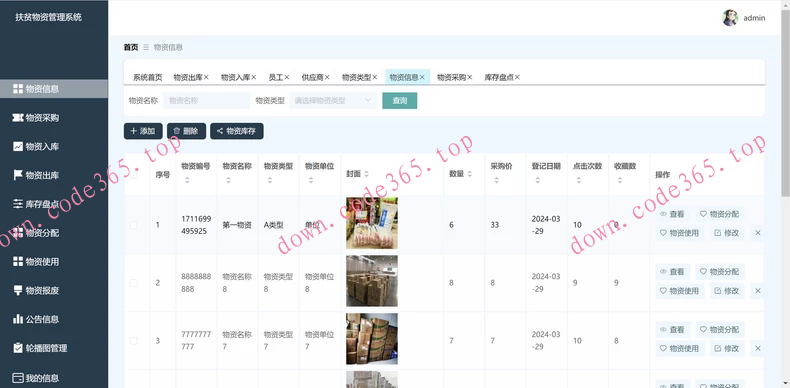Image resolution: width=790 pixels, height=388 pixels.
Task: Sort by 物资编号 column arrows
Action: pos(187,180)
